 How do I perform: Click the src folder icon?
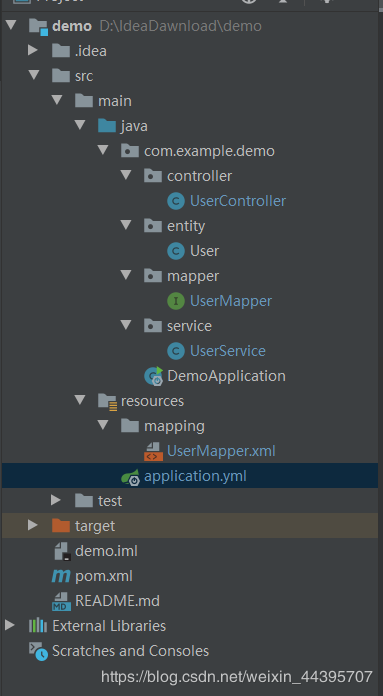pyautogui.click(x=61, y=76)
